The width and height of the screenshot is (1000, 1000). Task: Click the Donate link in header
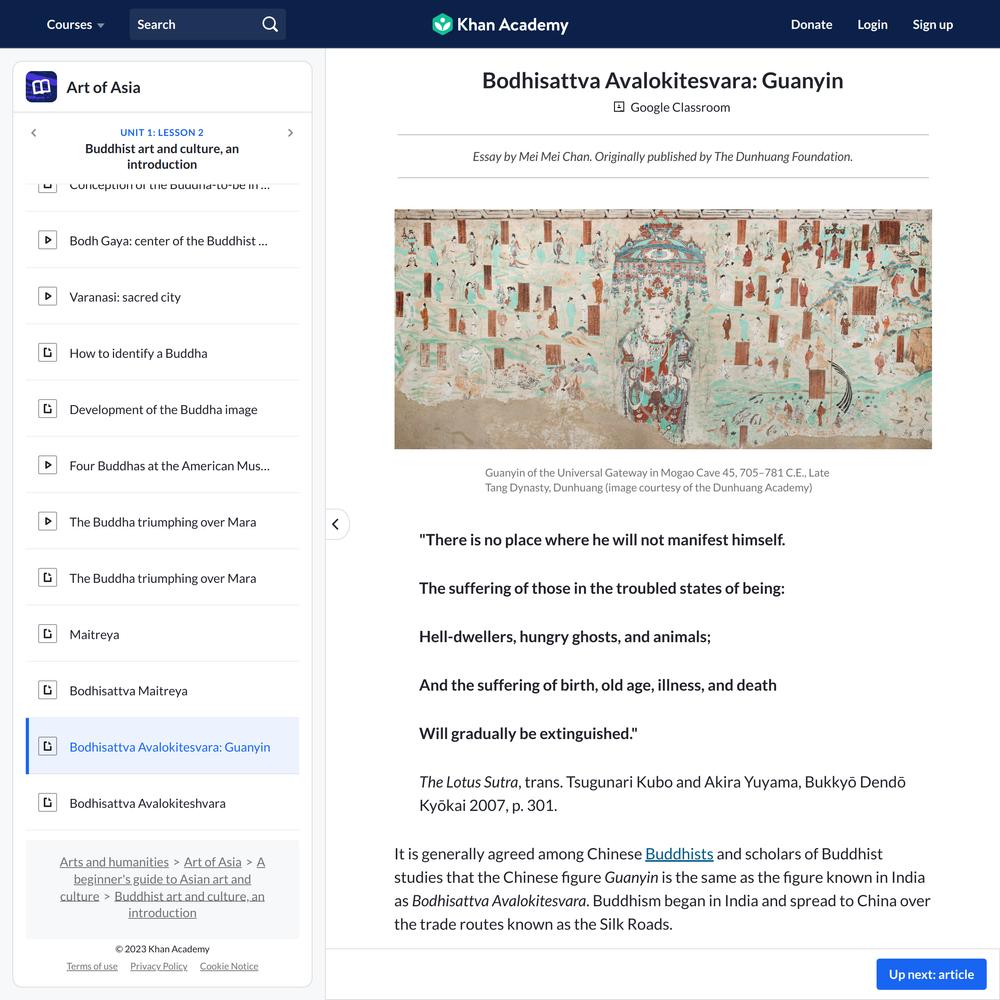[x=811, y=24]
